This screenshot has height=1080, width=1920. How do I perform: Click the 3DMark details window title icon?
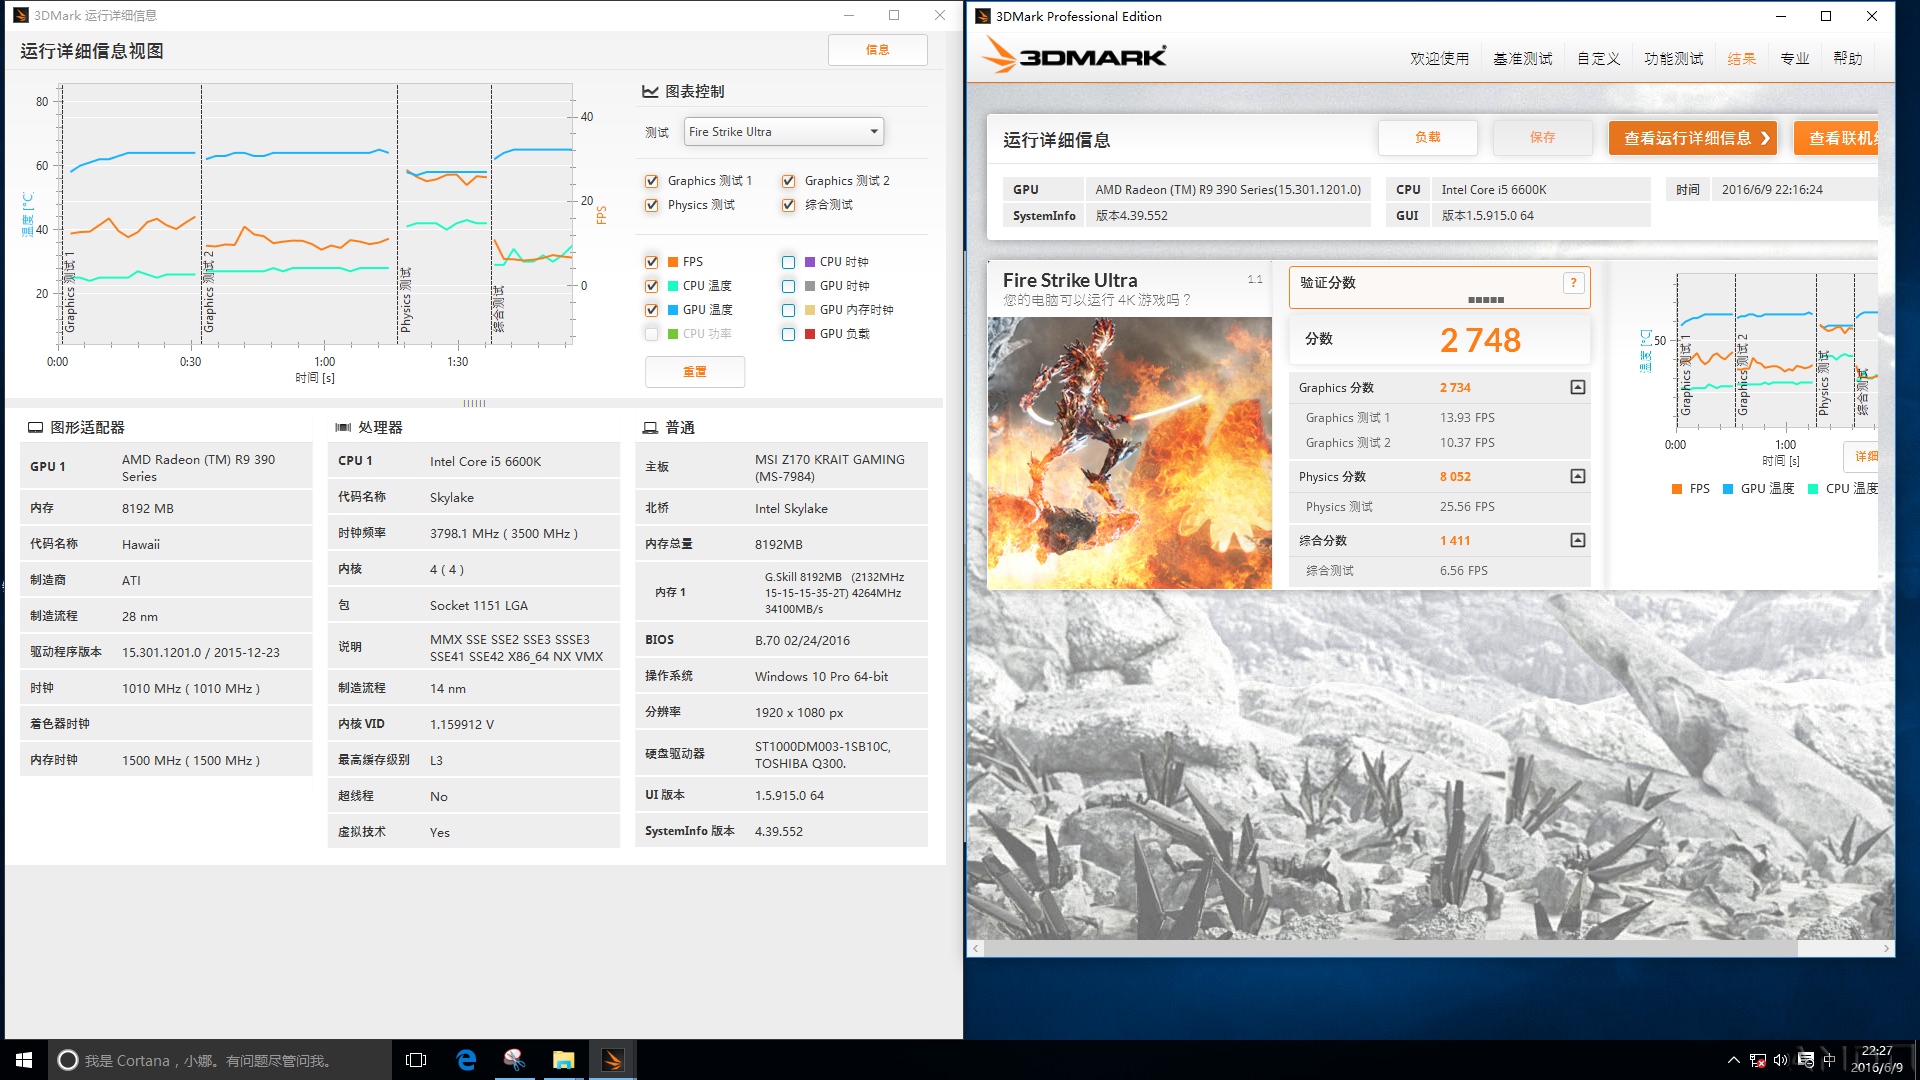[20, 15]
